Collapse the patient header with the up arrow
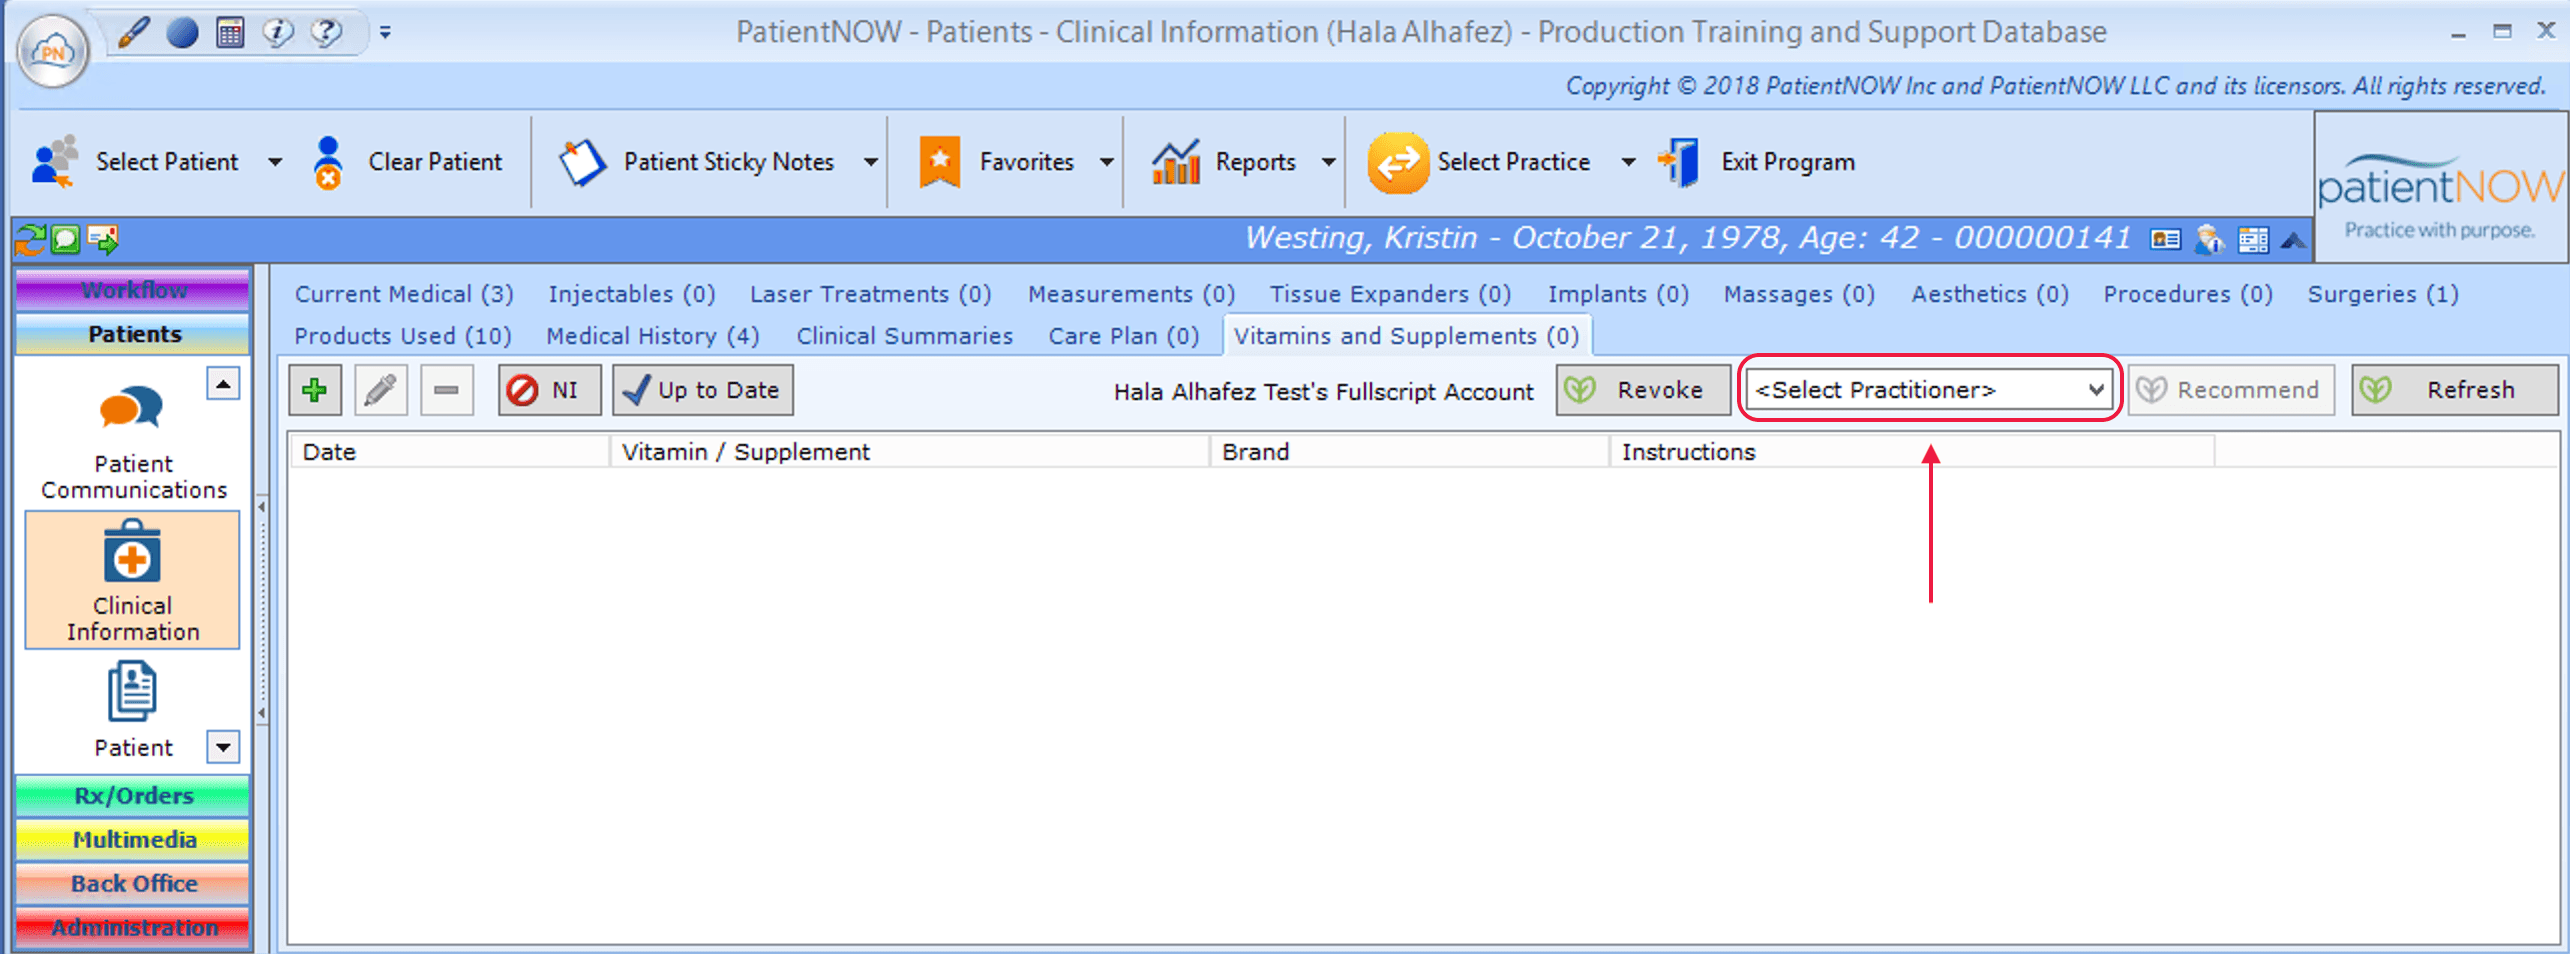The height and width of the screenshot is (954, 2570). point(2293,241)
